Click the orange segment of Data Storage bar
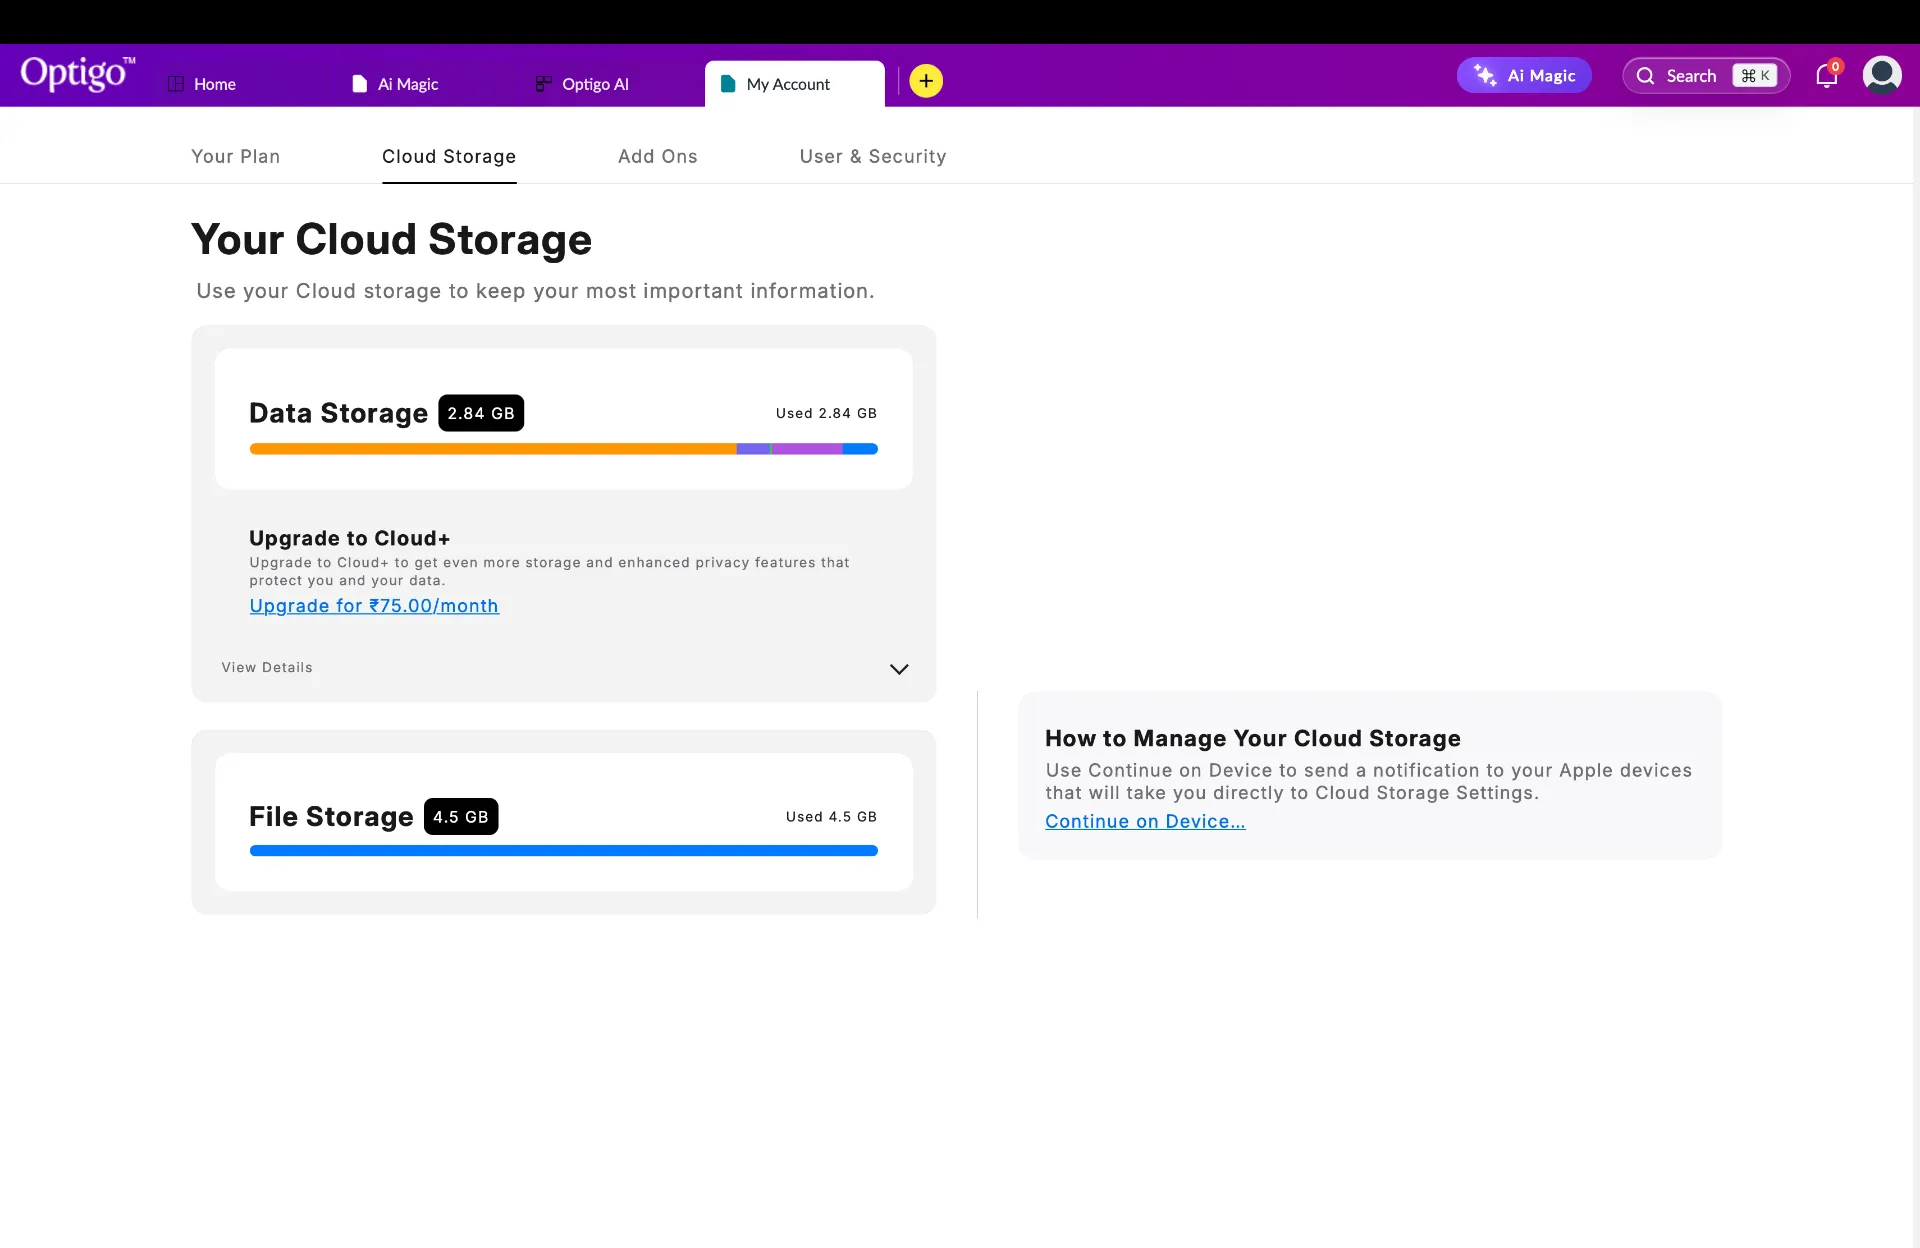 (492, 449)
